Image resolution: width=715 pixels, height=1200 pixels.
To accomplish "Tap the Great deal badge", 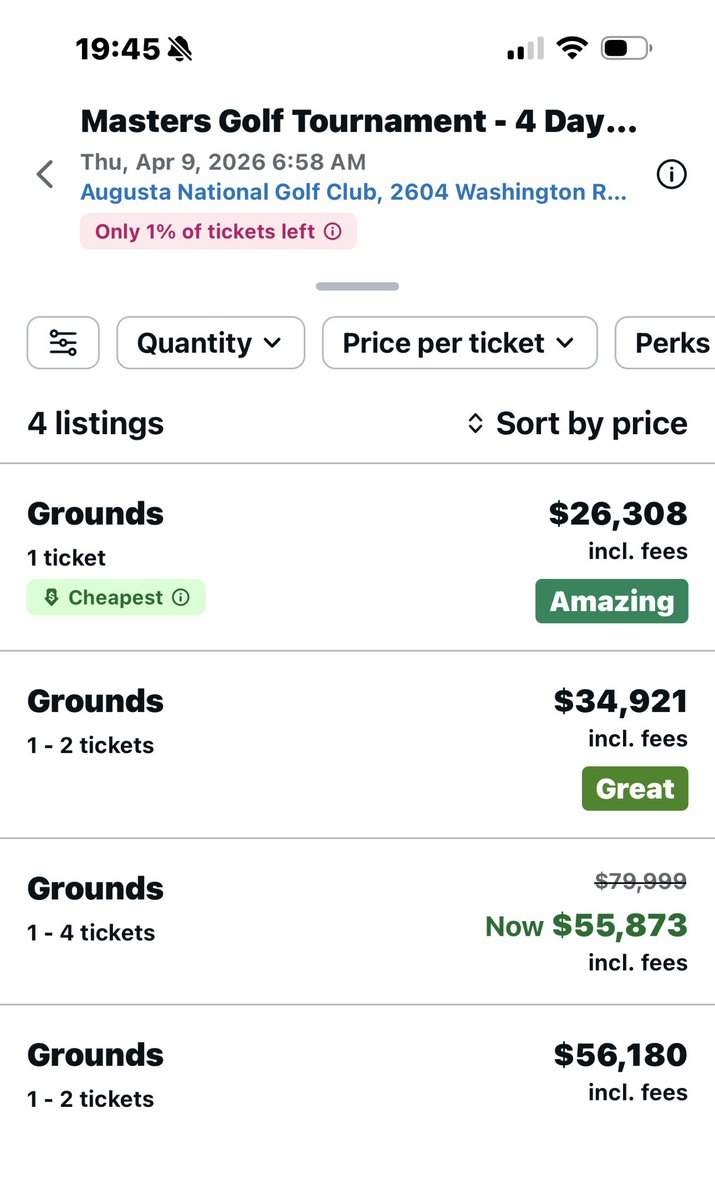I will (x=635, y=788).
